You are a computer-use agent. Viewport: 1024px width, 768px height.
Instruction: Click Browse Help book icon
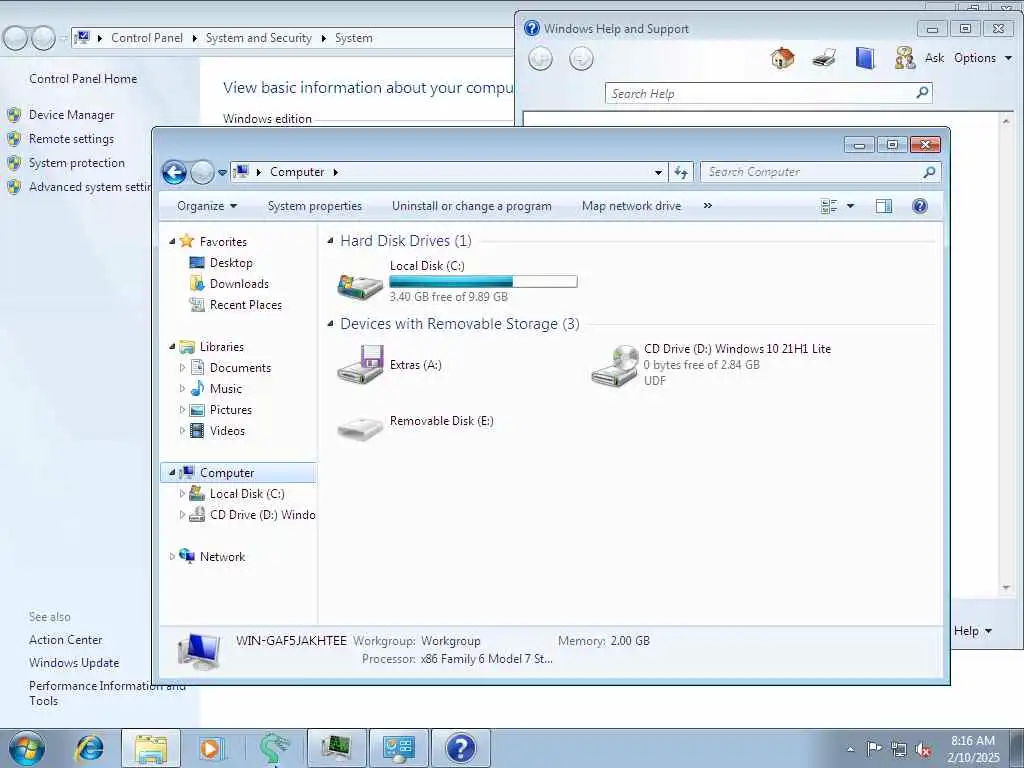pyautogui.click(x=865, y=58)
